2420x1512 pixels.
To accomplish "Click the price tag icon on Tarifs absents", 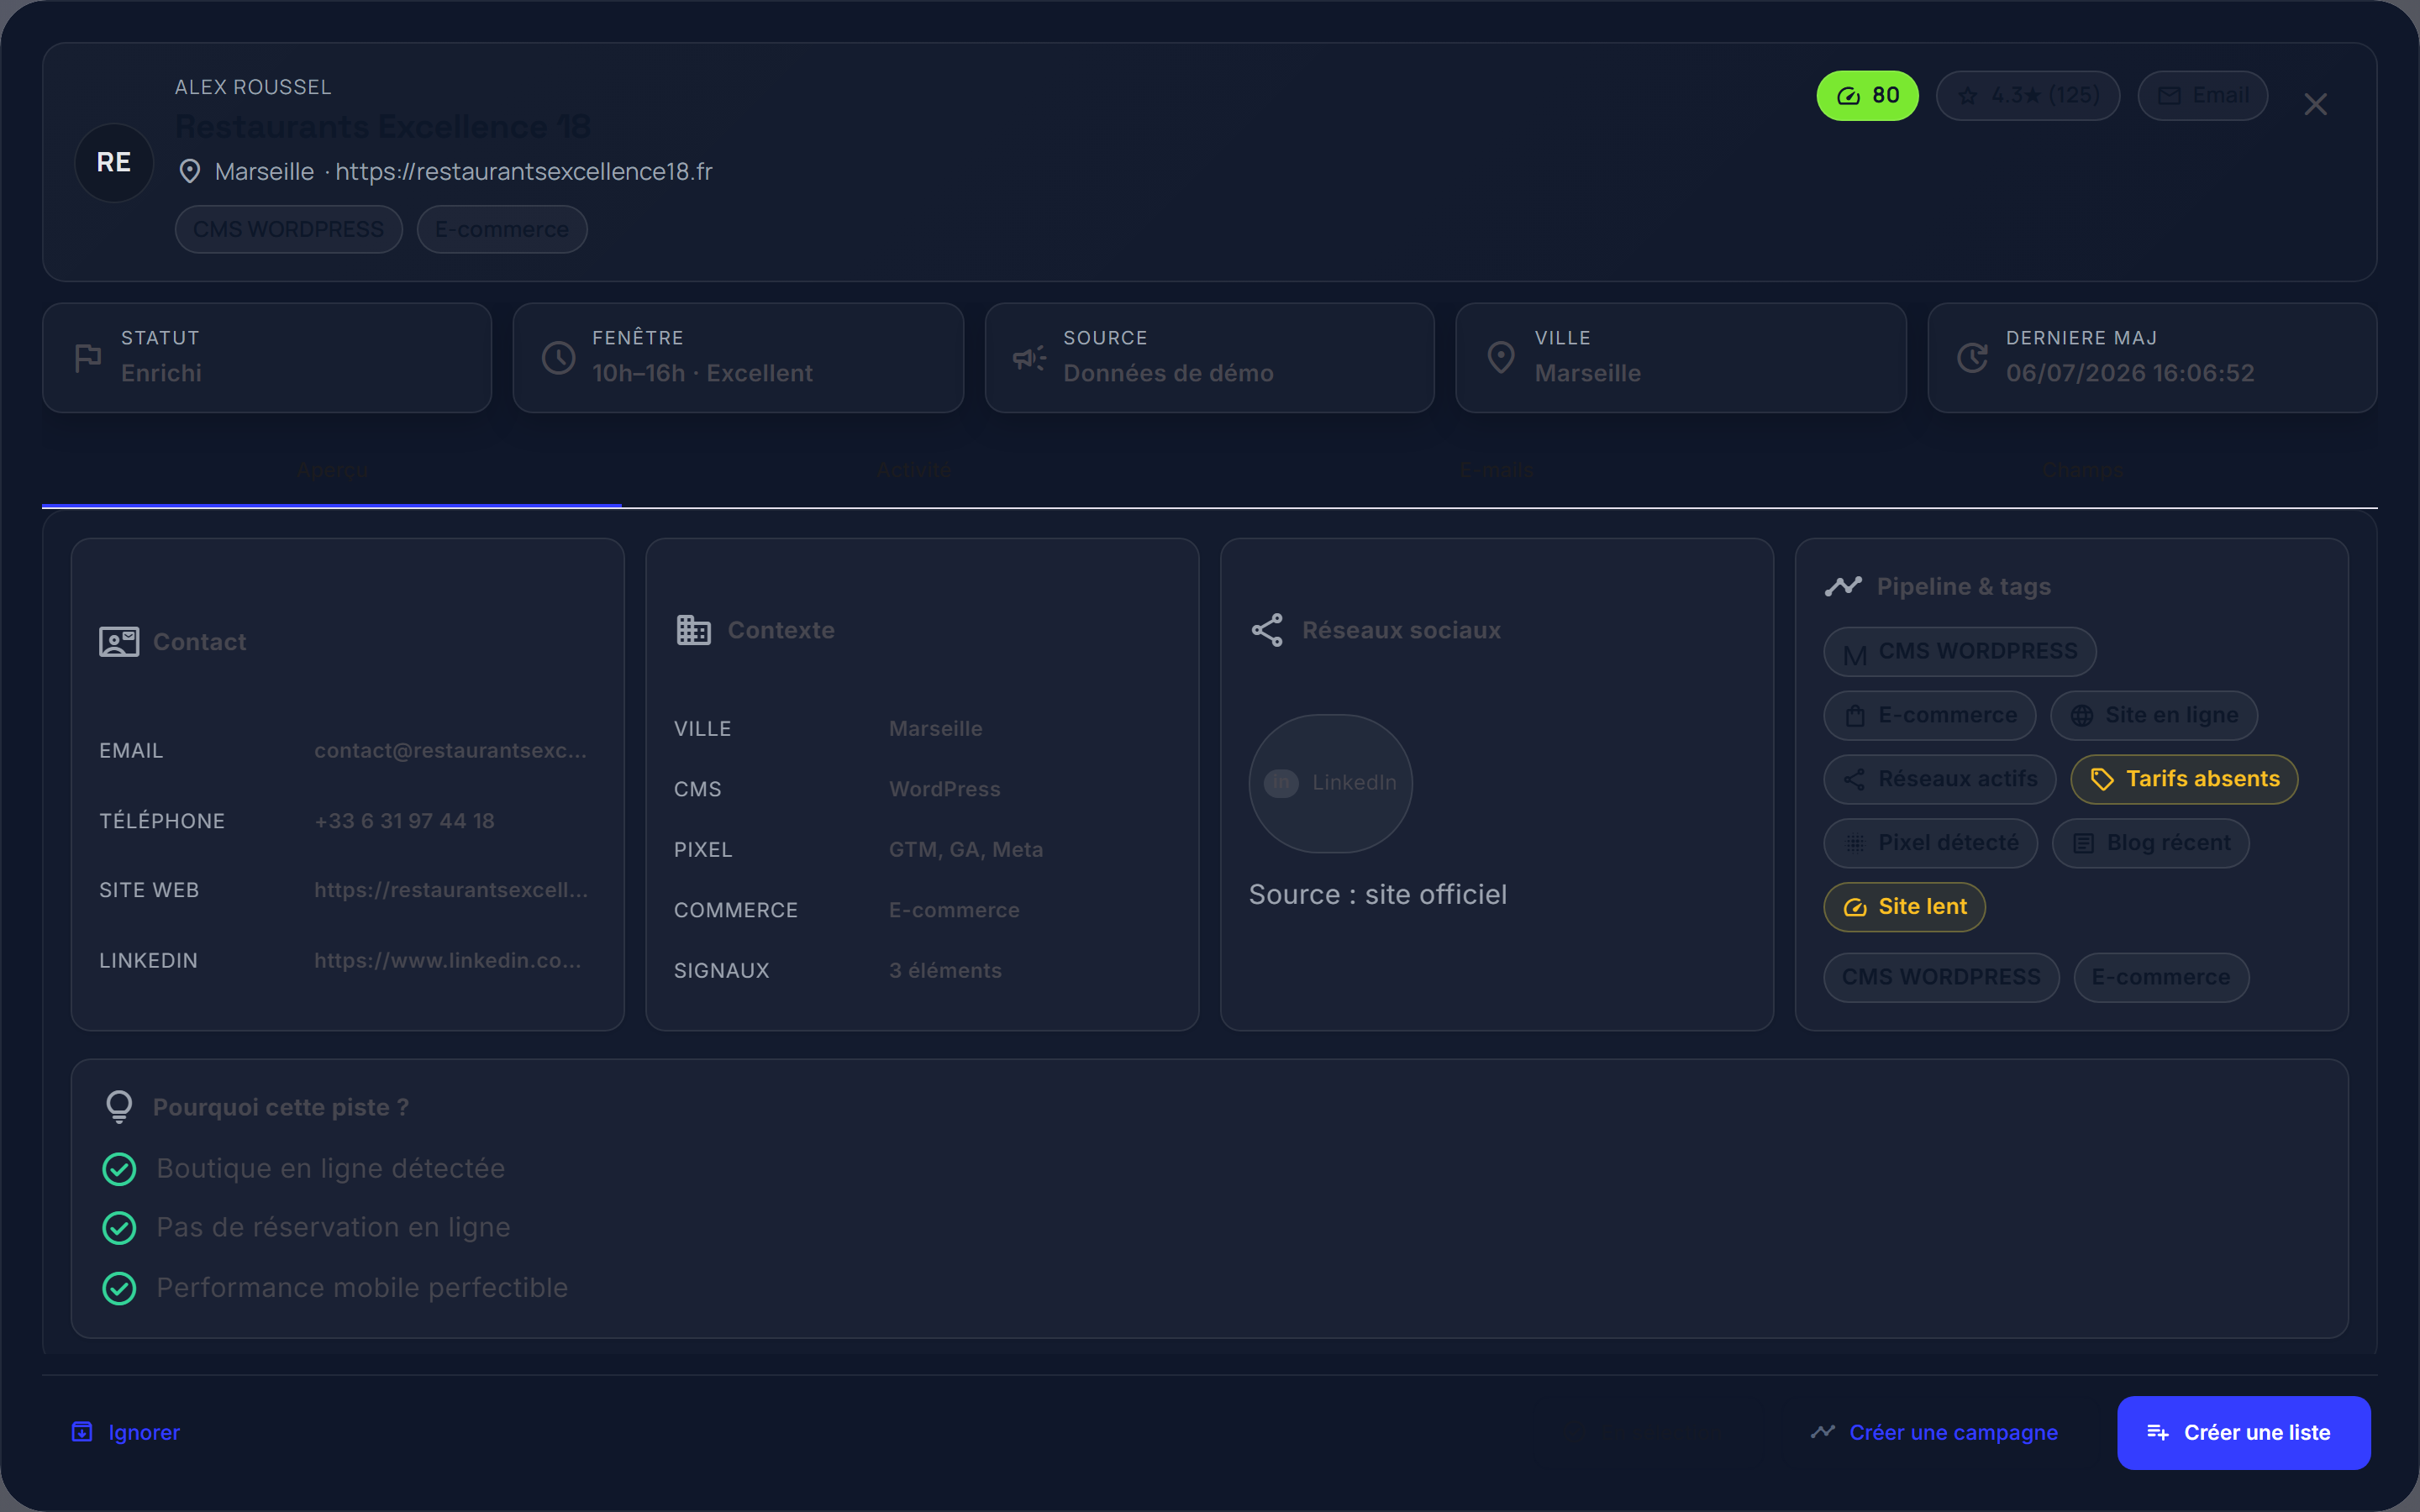I will pos(2102,780).
